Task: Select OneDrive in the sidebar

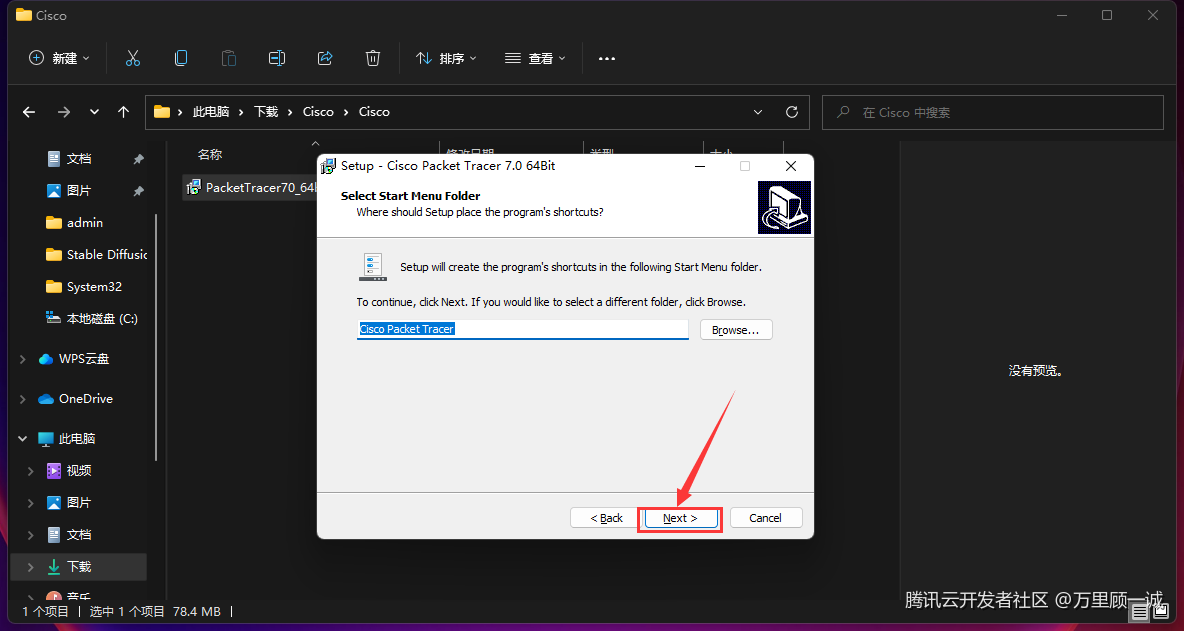Action: [x=85, y=399]
